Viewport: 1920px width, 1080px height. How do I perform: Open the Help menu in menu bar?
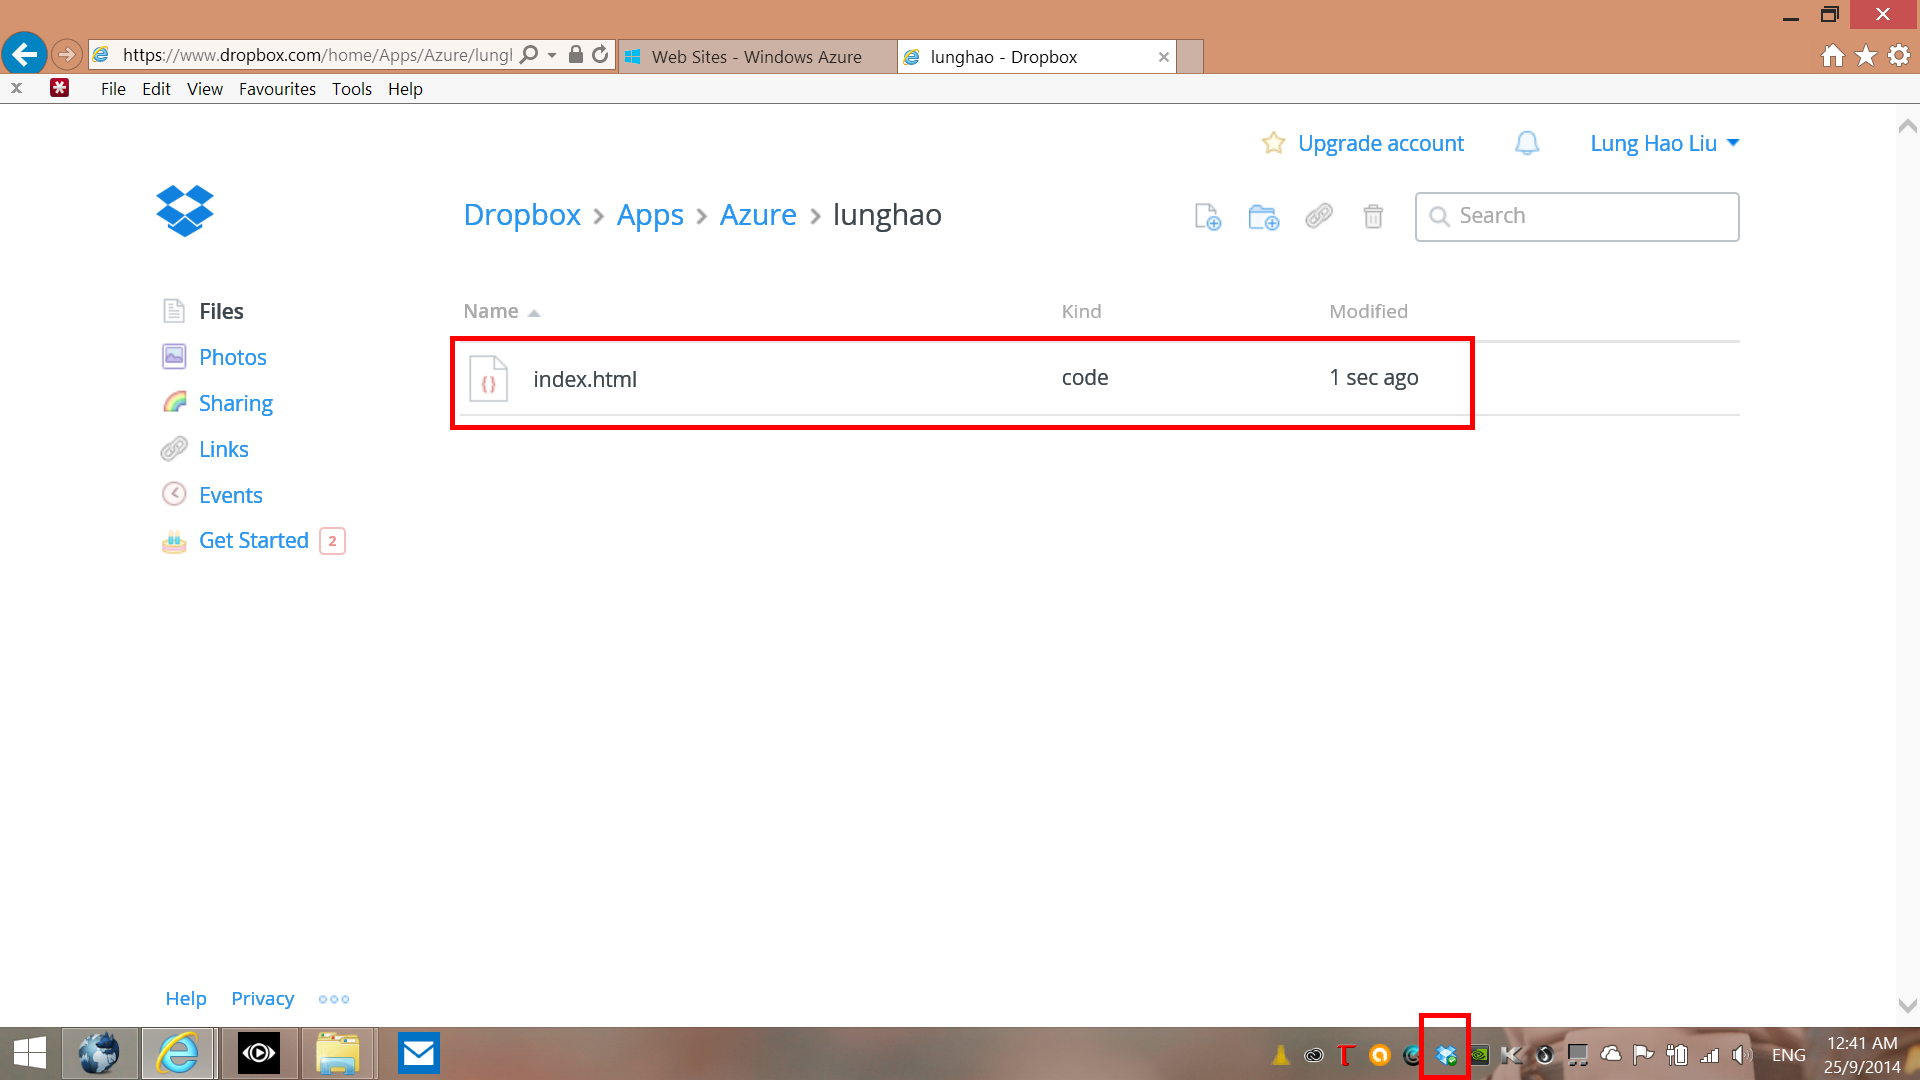[x=405, y=89]
